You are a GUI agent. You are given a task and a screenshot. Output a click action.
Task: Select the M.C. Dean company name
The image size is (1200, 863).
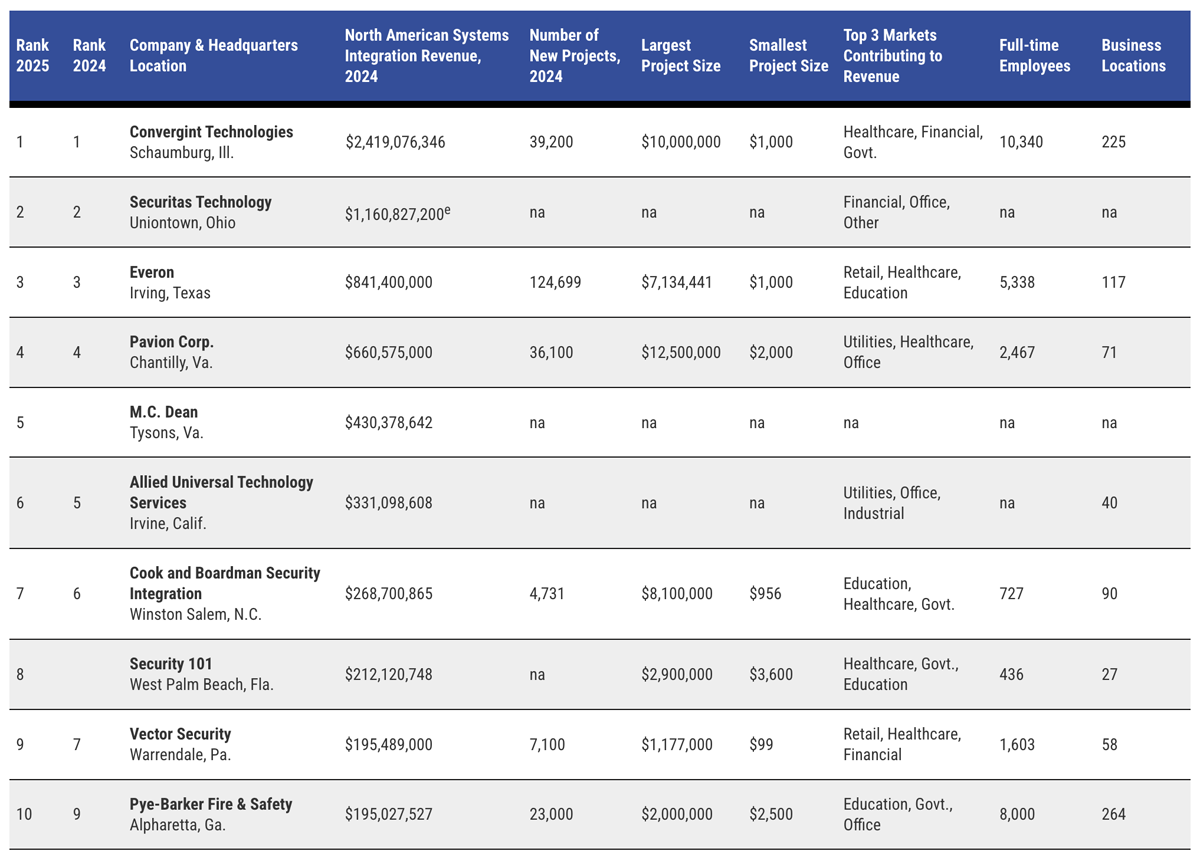164,412
